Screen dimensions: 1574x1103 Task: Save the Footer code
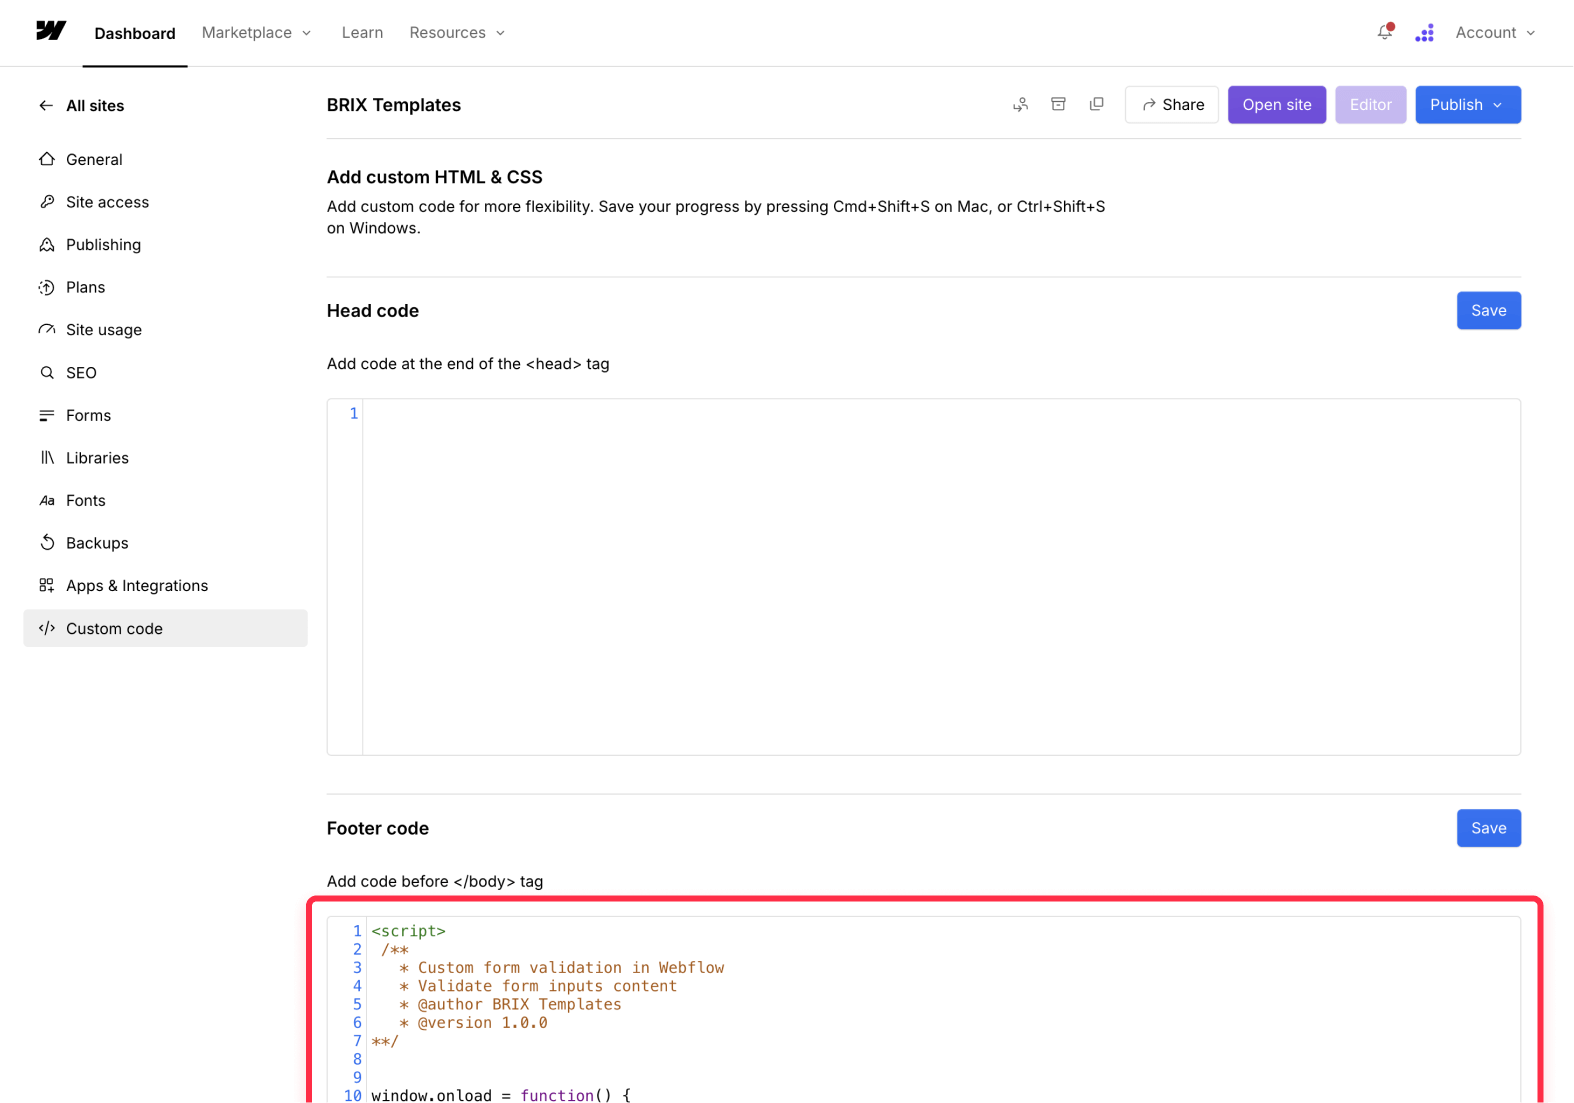pyautogui.click(x=1488, y=828)
